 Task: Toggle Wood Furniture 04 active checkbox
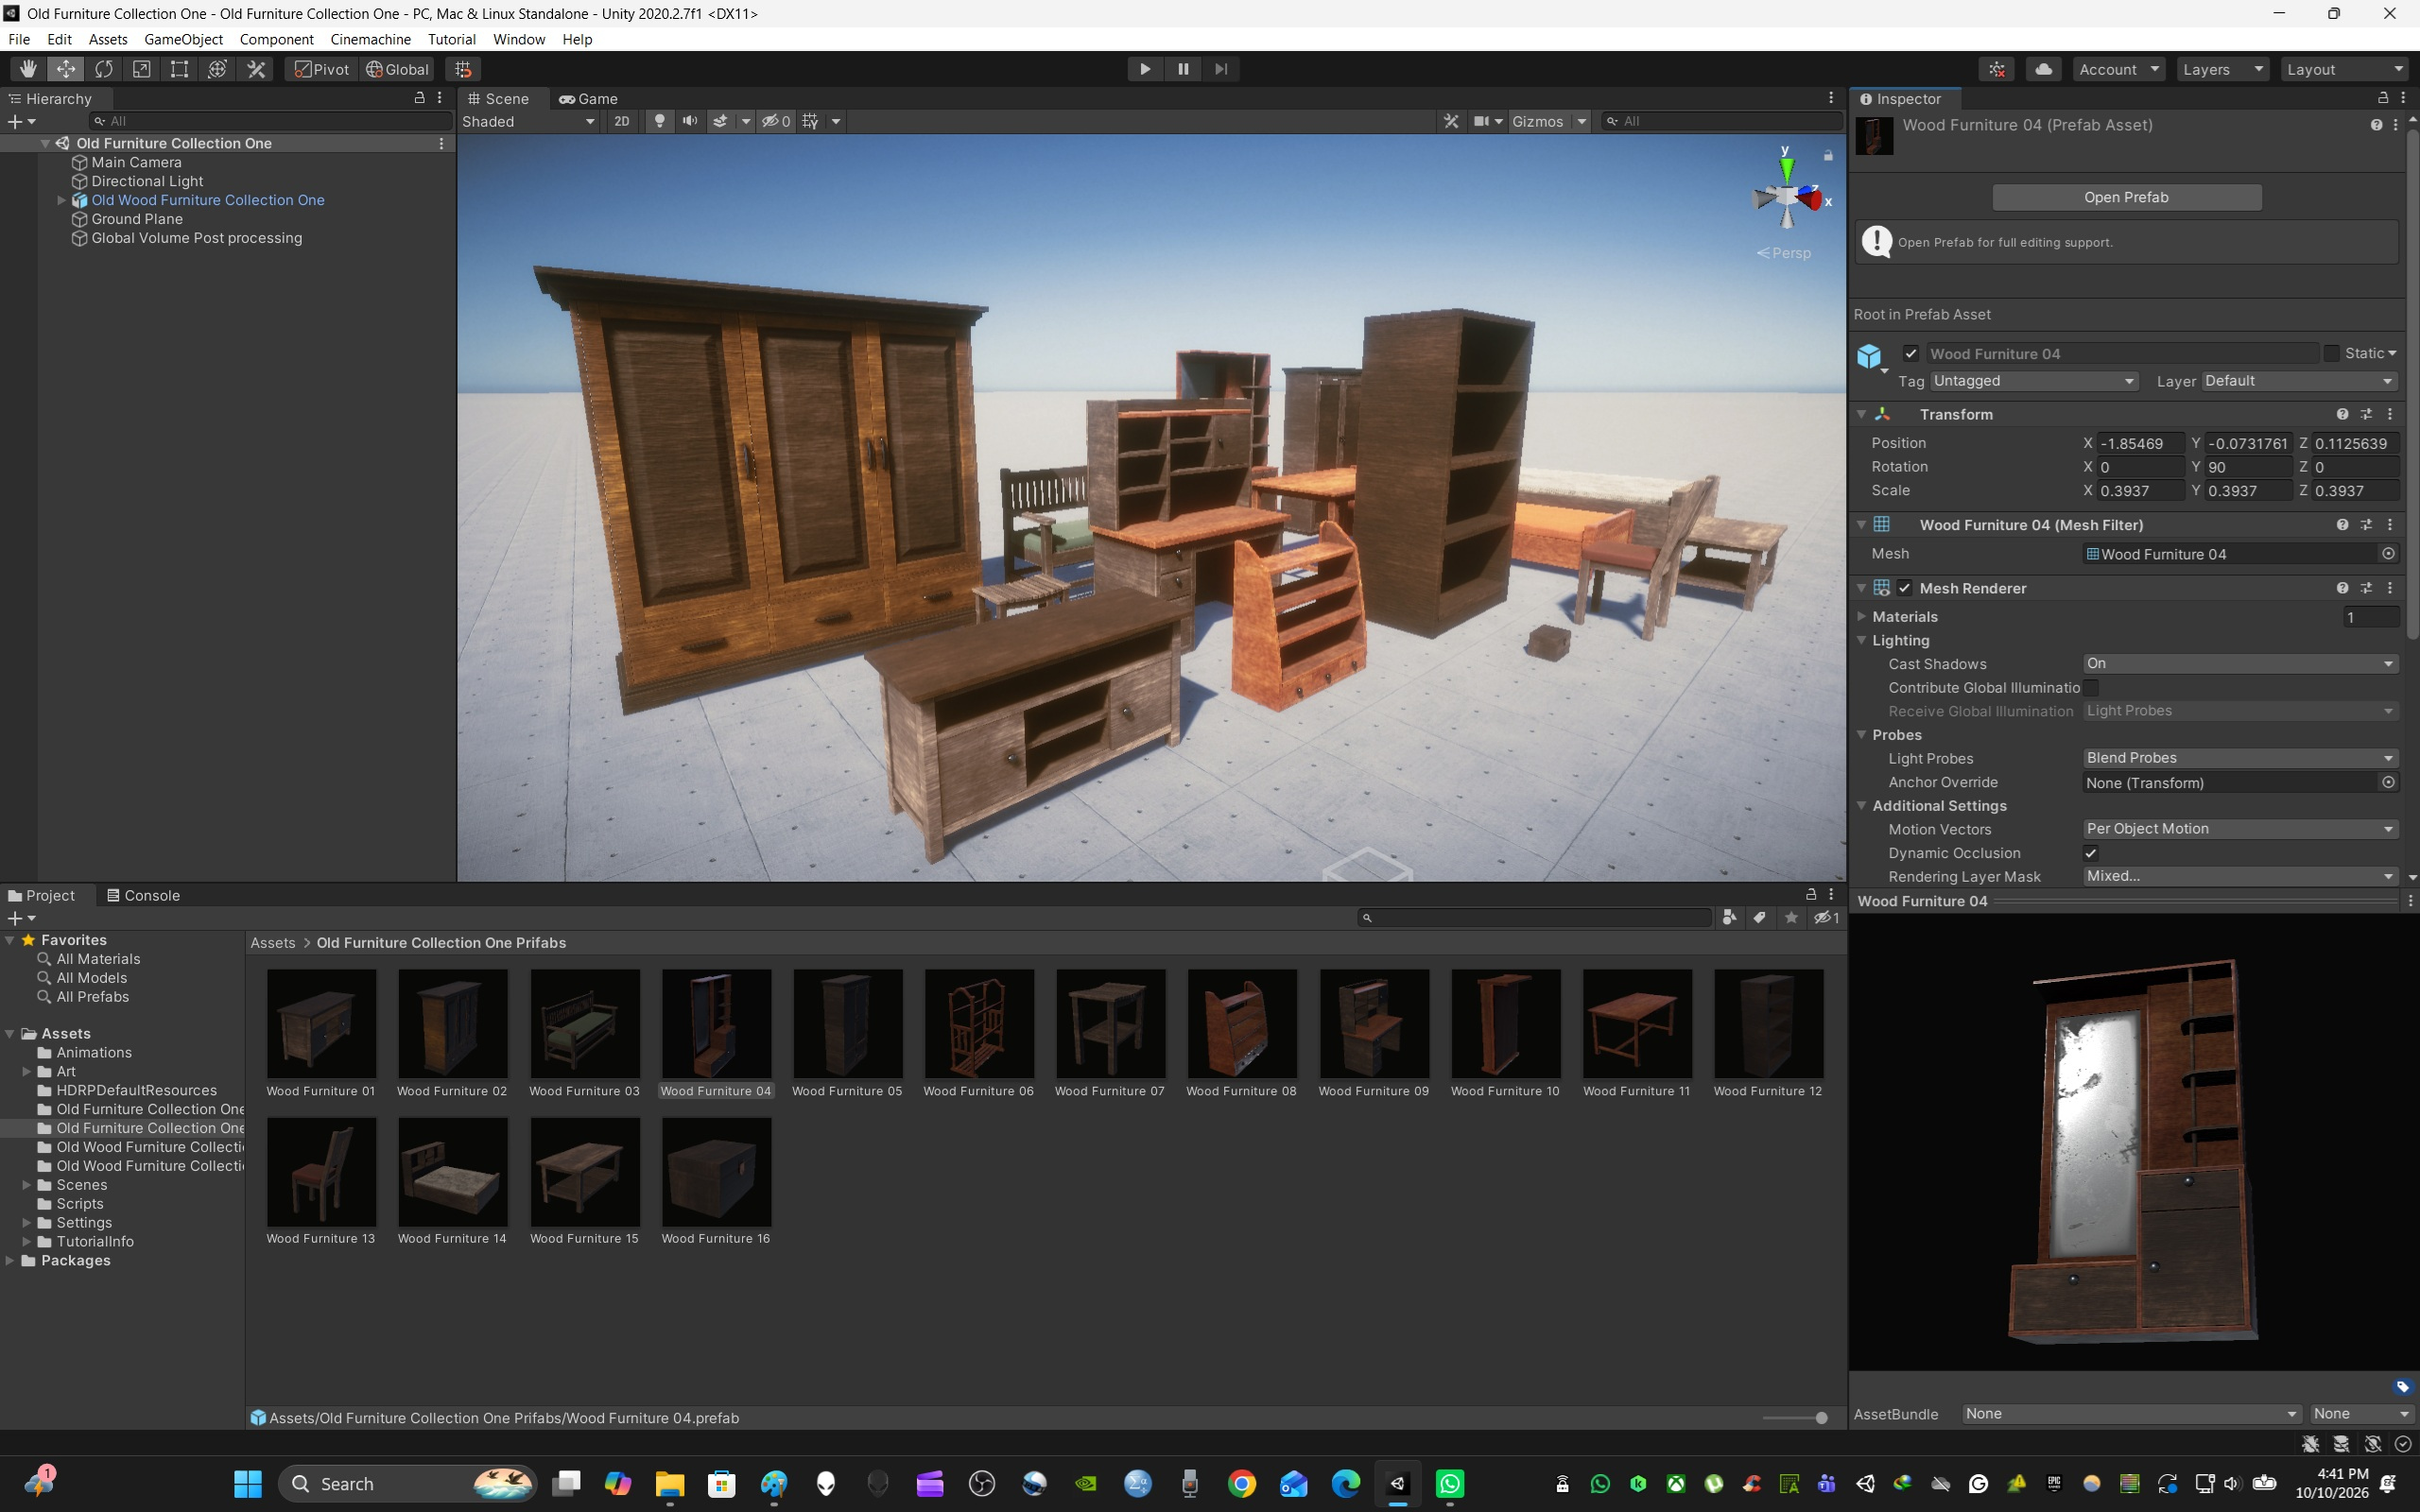click(x=1911, y=354)
